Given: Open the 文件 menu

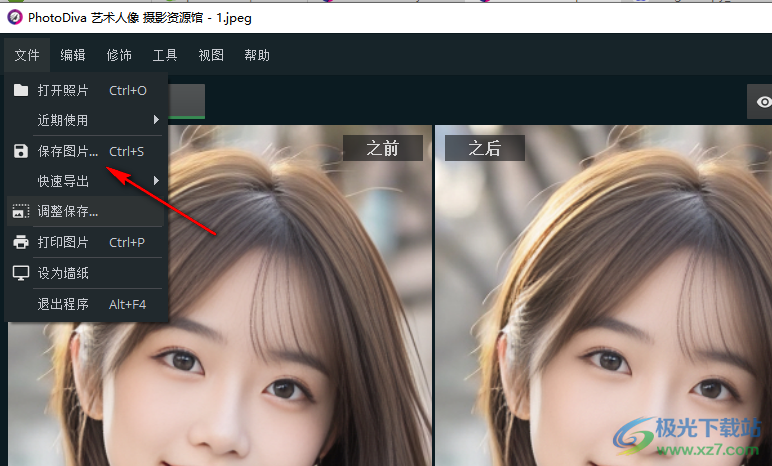Looking at the screenshot, I should (27, 55).
